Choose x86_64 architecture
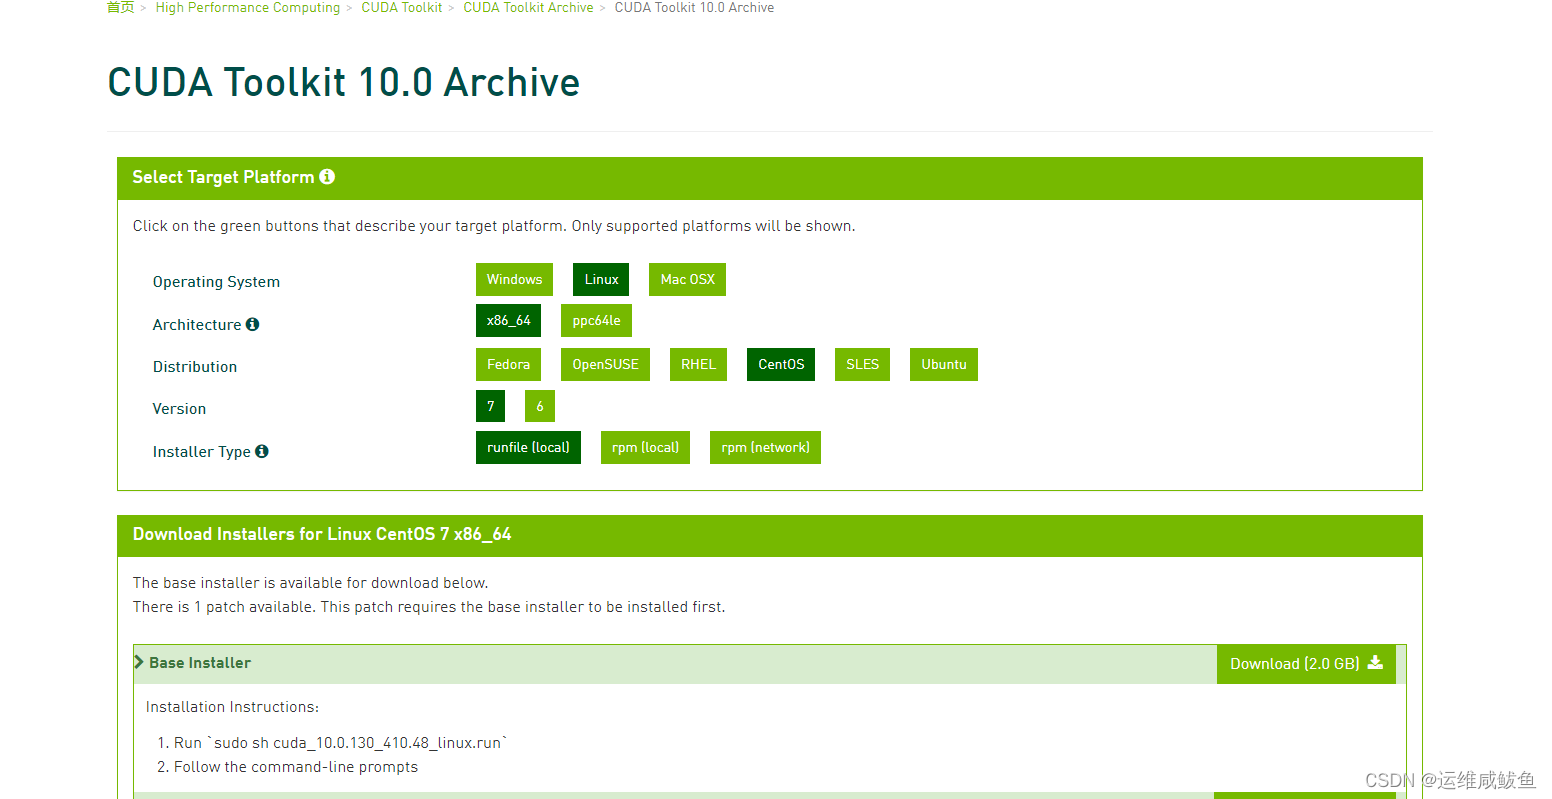This screenshot has width=1552, height=799. (x=508, y=321)
